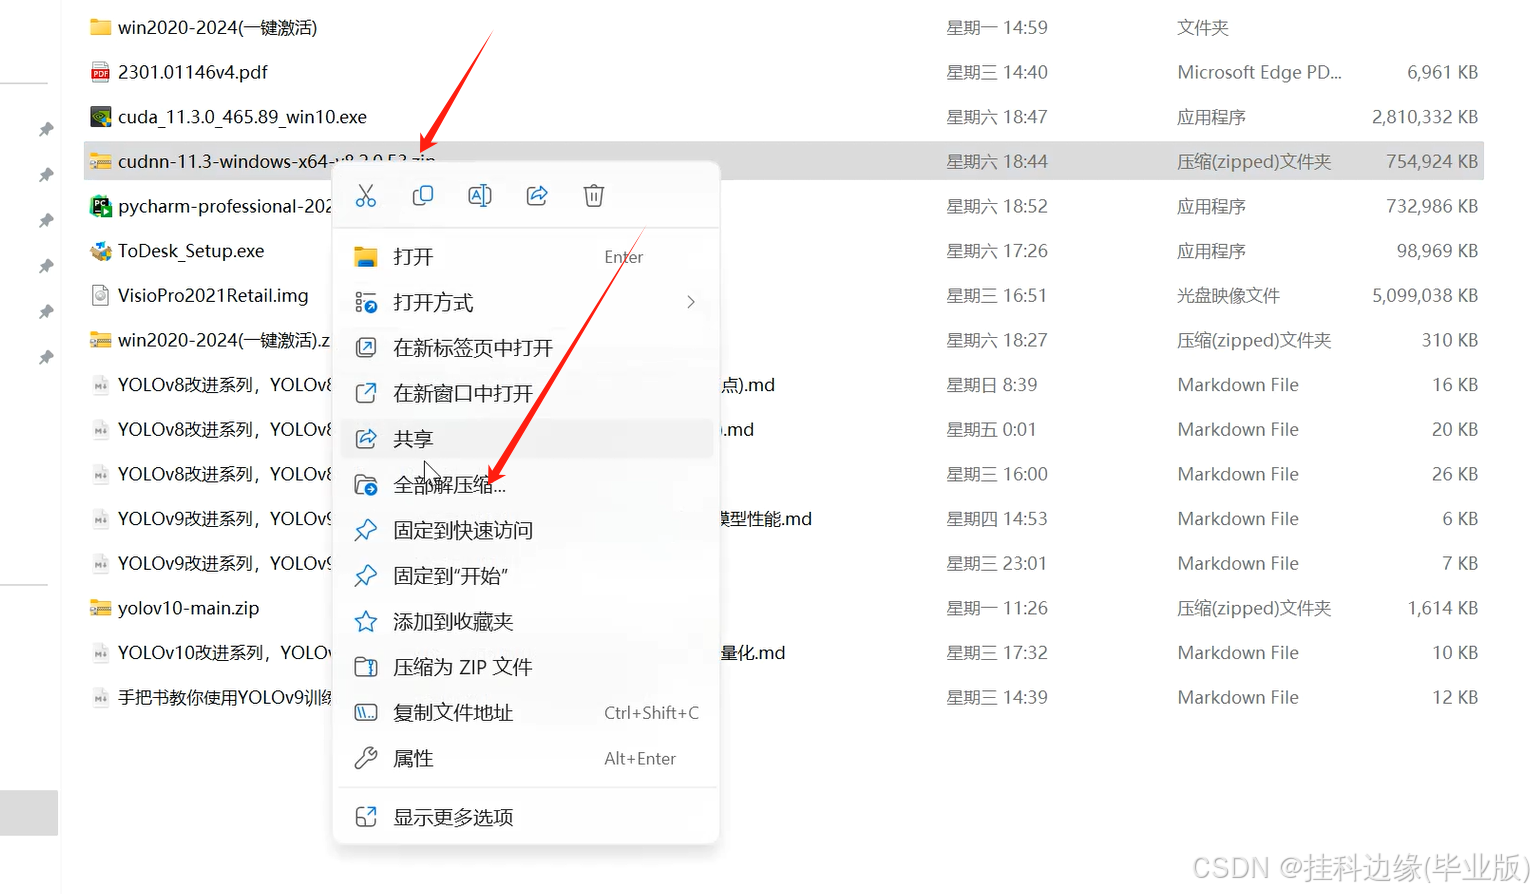
Task: Click the icon beside 固定到快速访问
Action: coord(366,530)
